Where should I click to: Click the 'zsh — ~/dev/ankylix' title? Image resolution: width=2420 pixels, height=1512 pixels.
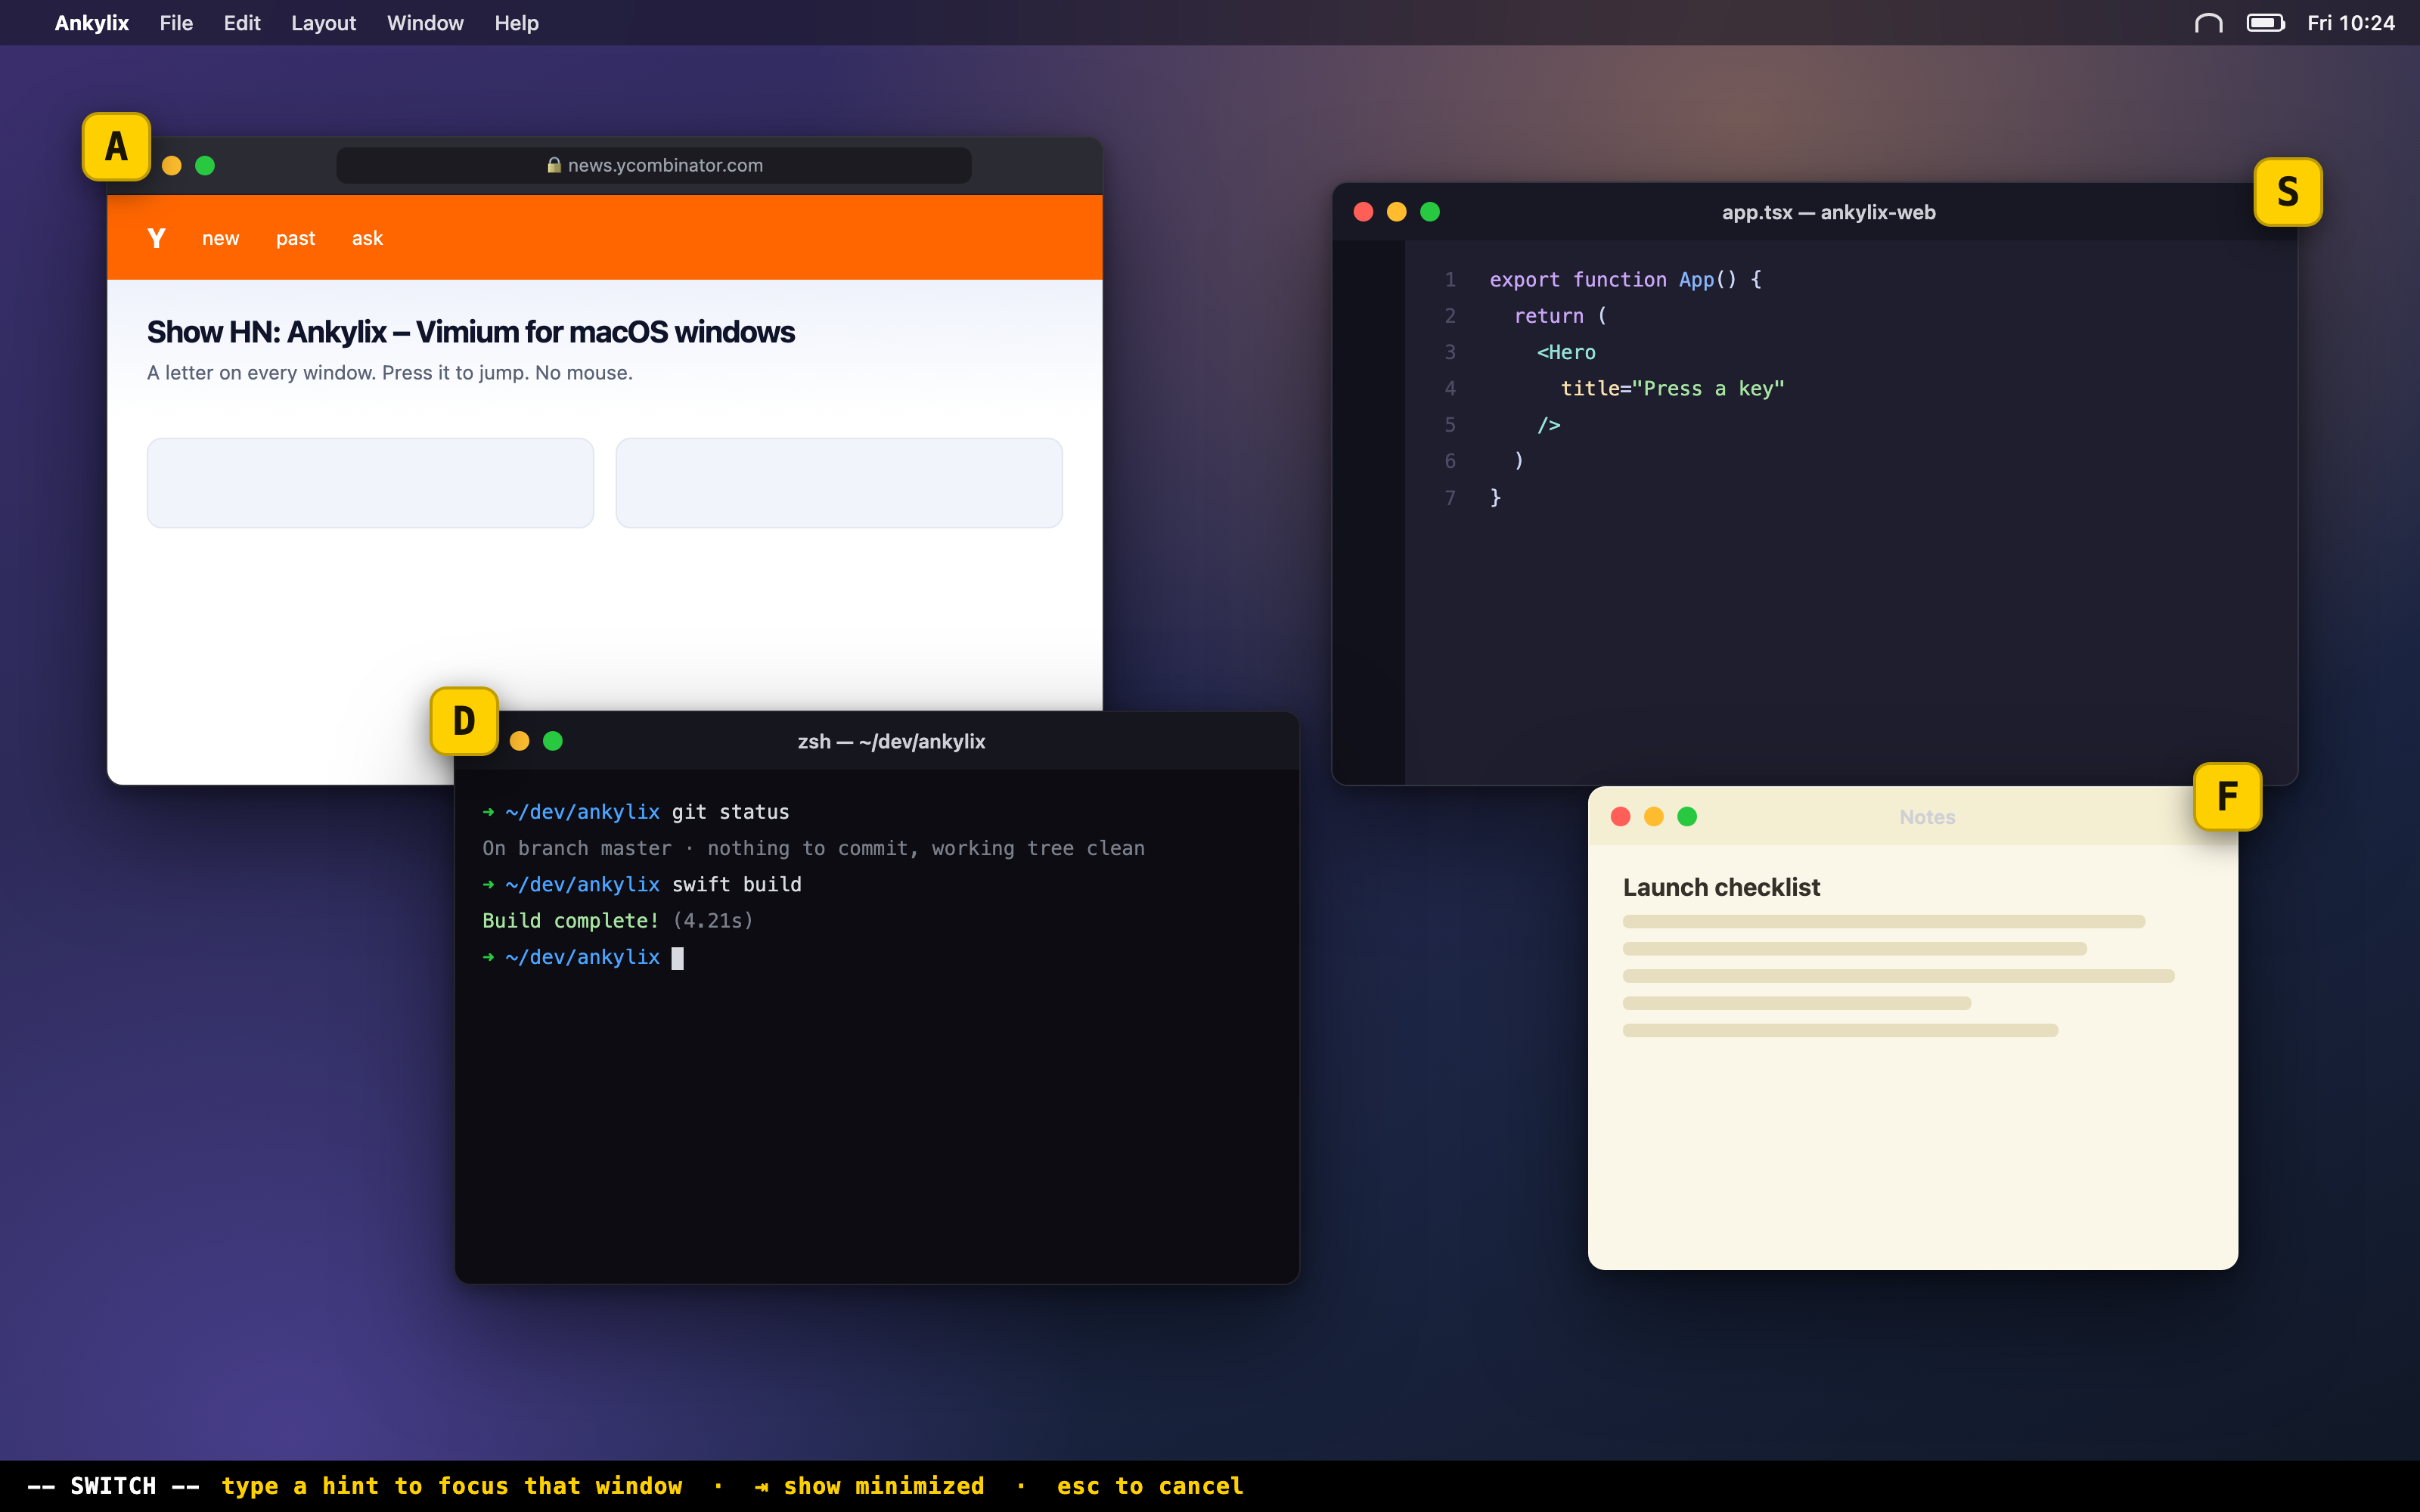891,741
